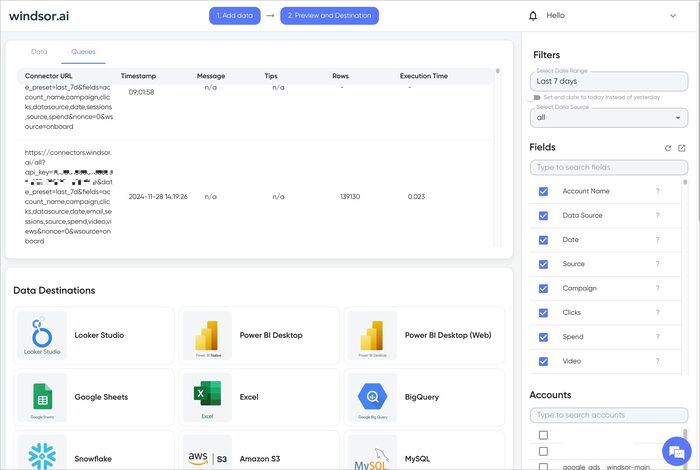Uncheck the Account Name field
This screenshot has width=700, height=470.
(x=543, y=191)
